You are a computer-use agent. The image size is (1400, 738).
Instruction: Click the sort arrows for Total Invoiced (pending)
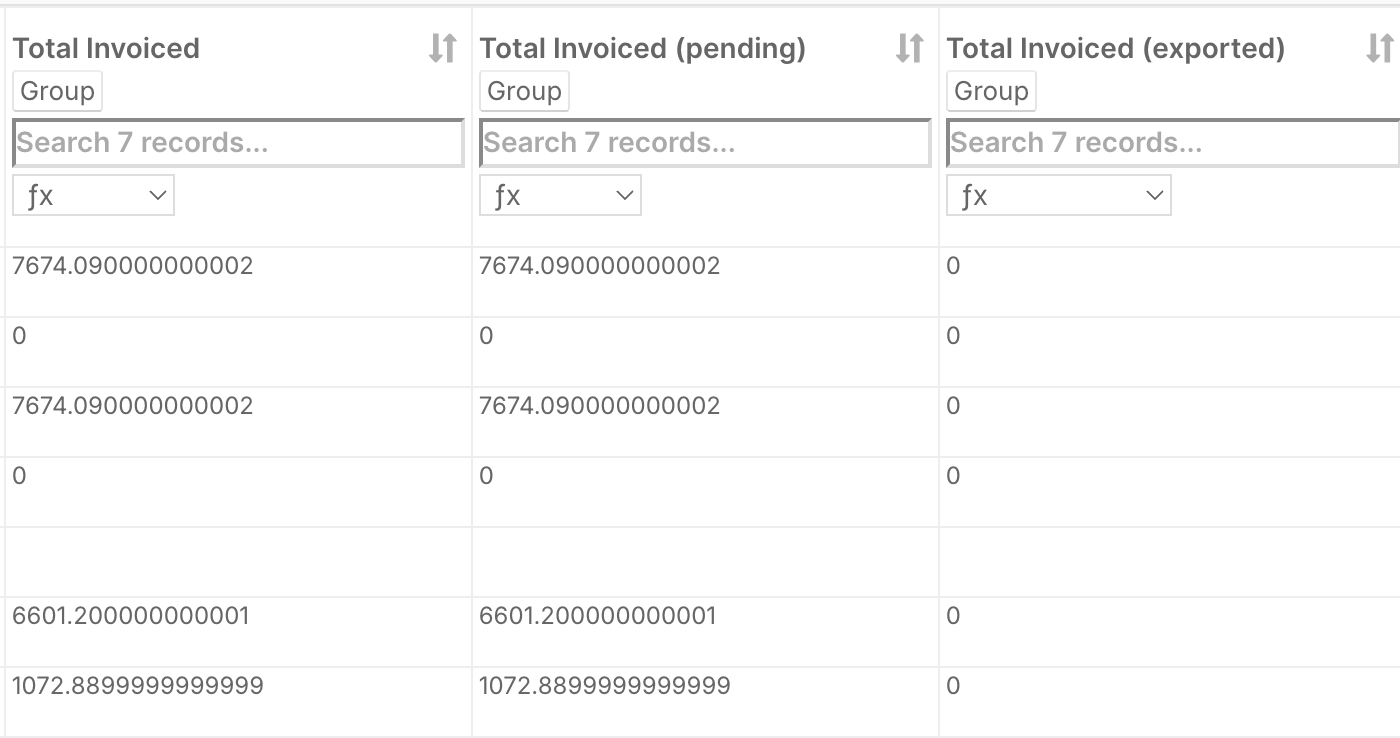click(909, 48)
